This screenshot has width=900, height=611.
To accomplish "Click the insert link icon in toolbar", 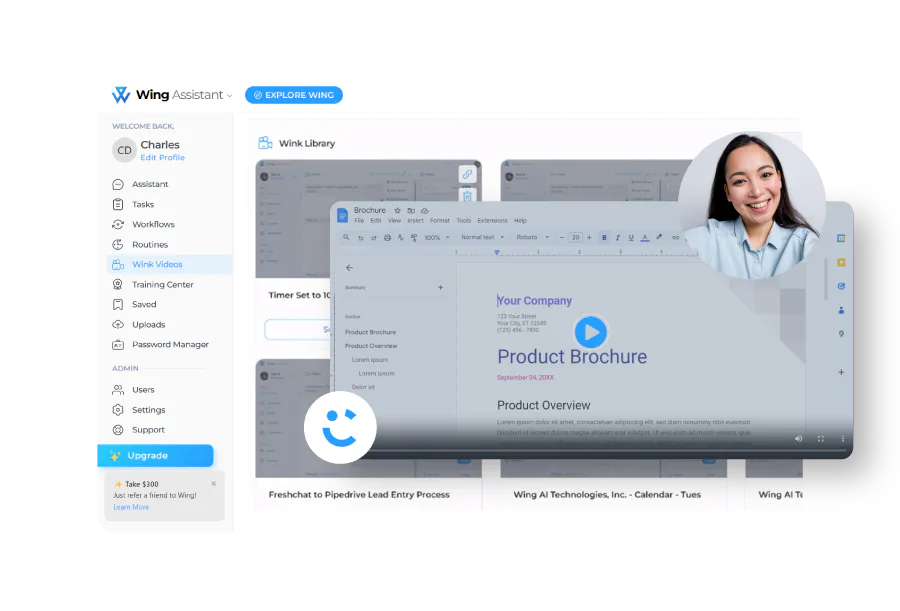I will tap(676, 237).
